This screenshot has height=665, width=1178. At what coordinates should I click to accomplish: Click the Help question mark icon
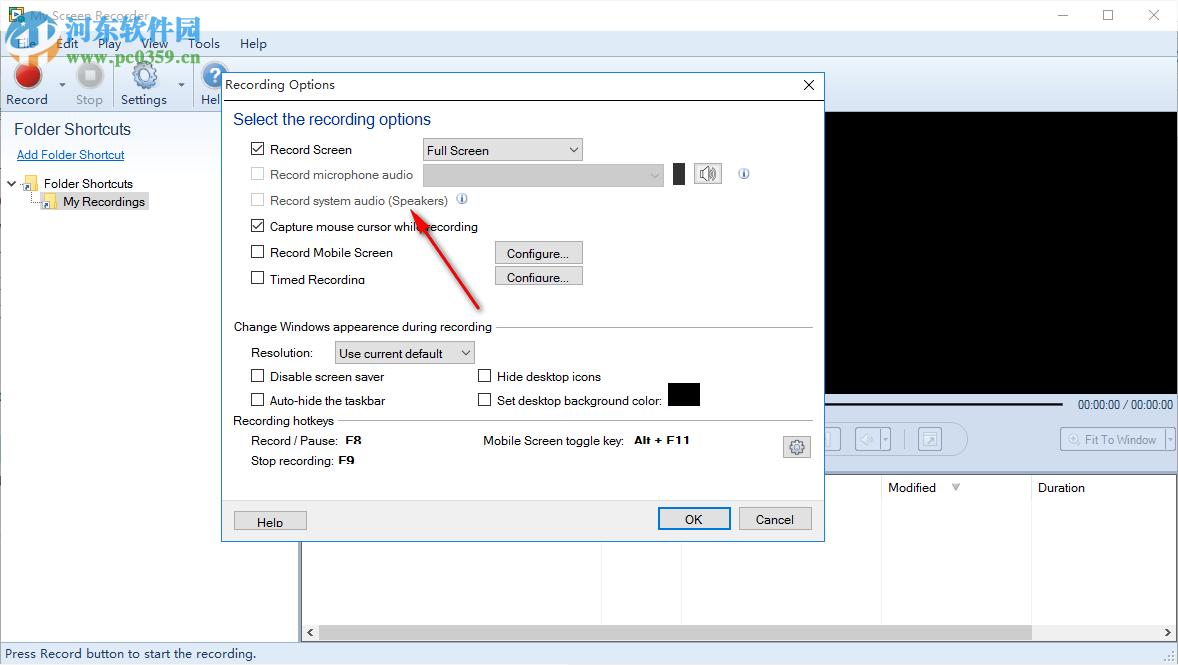[x=213, y=73]
